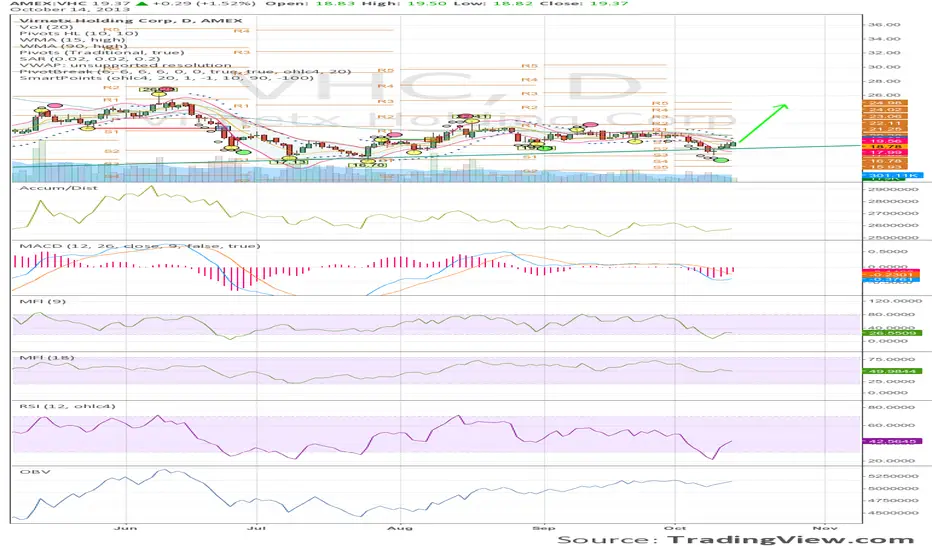The image size is (932, 550).
Task: Click the 17.13 pivot low label
Action: pyautogui.click(x=289, y=162)
